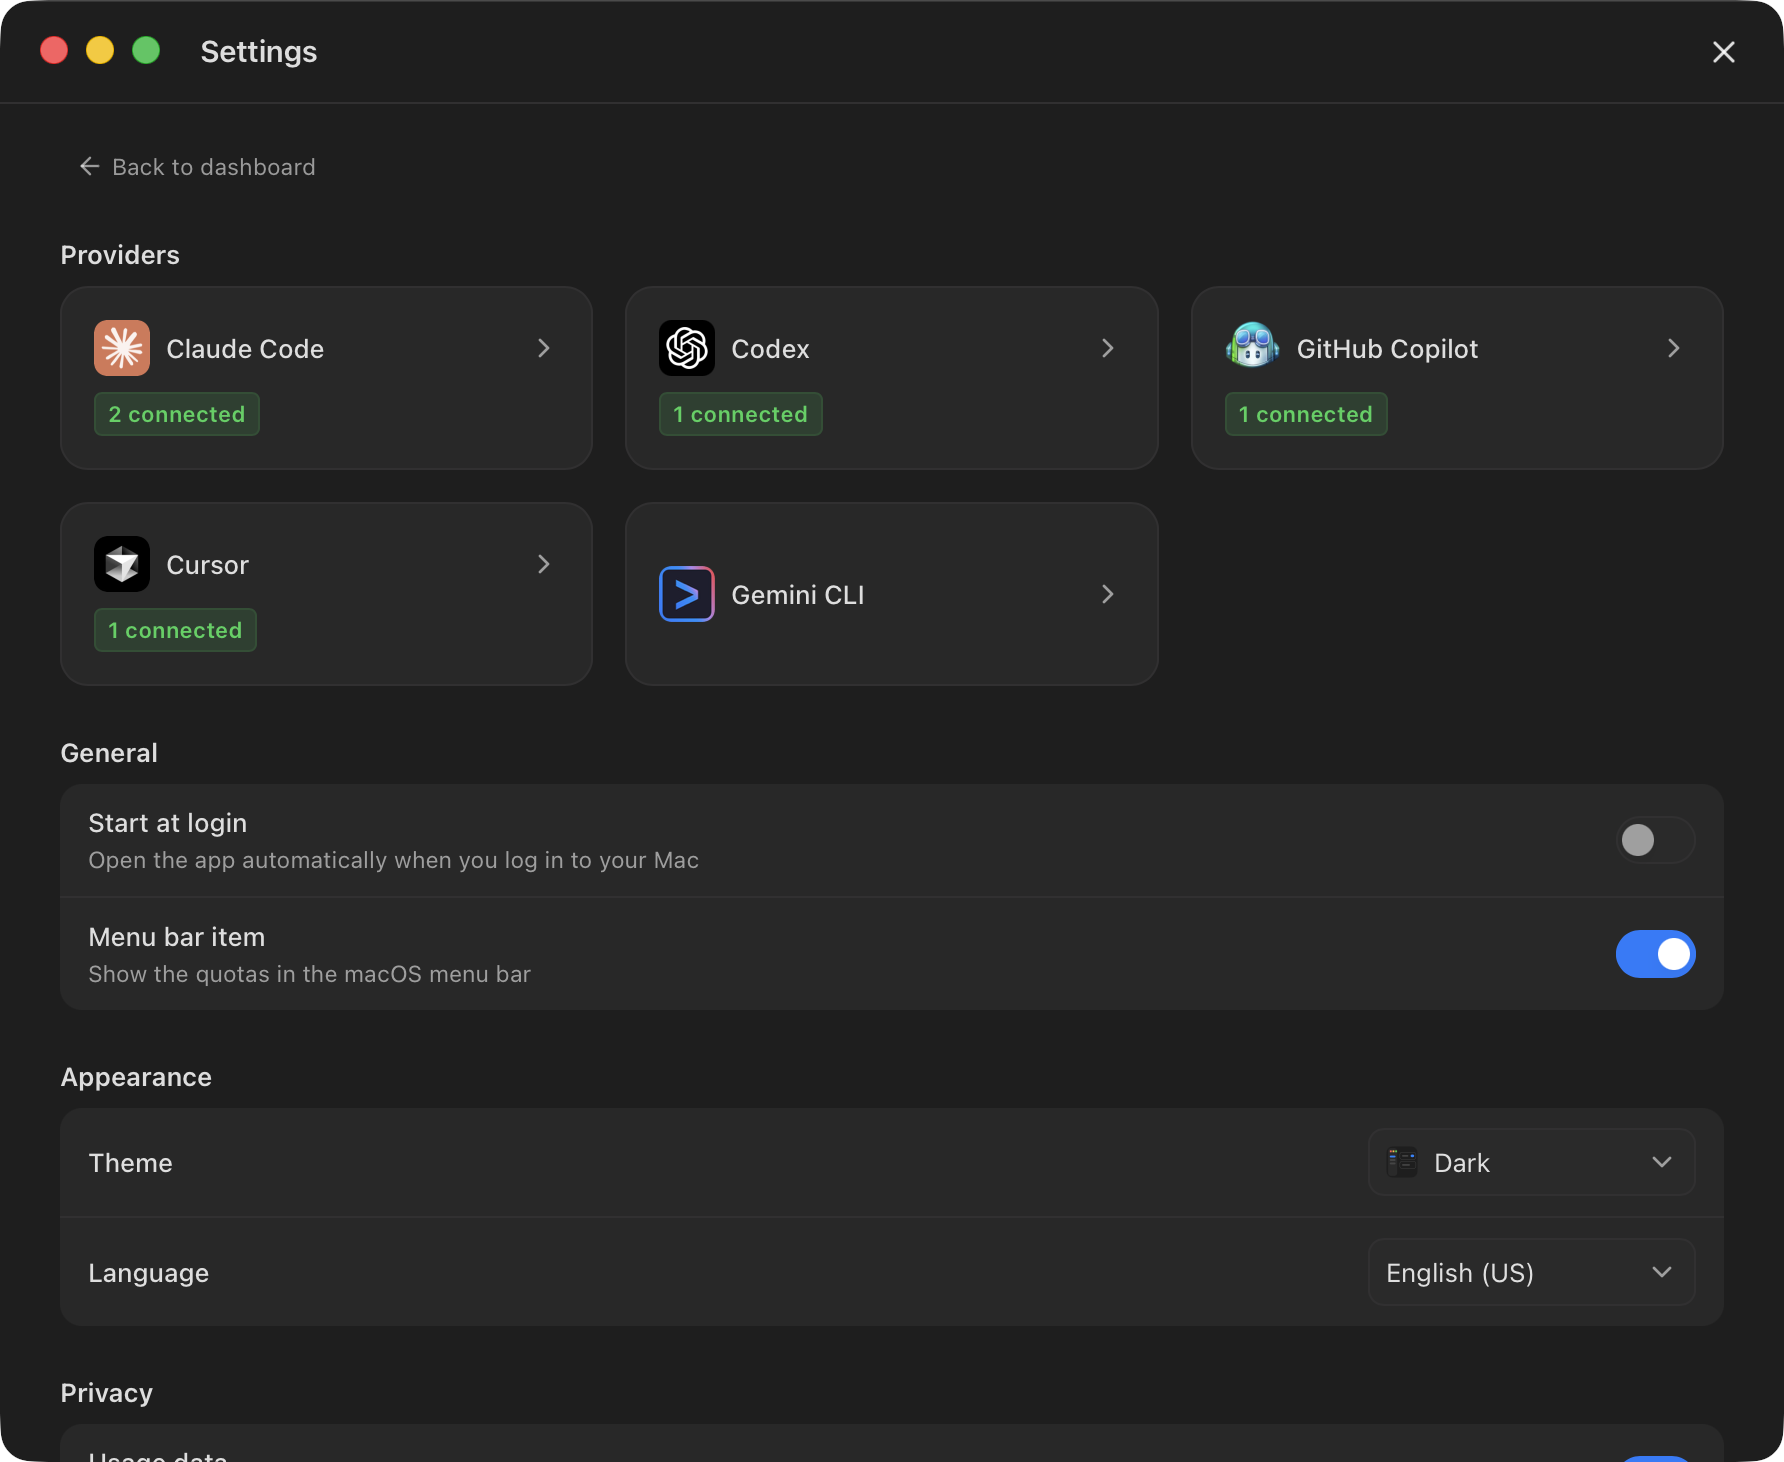The width and height of the screenshot is (1784, 1462).
Task: Open the Language dropdown showing English (US)
Action: click(1532, 1272)
